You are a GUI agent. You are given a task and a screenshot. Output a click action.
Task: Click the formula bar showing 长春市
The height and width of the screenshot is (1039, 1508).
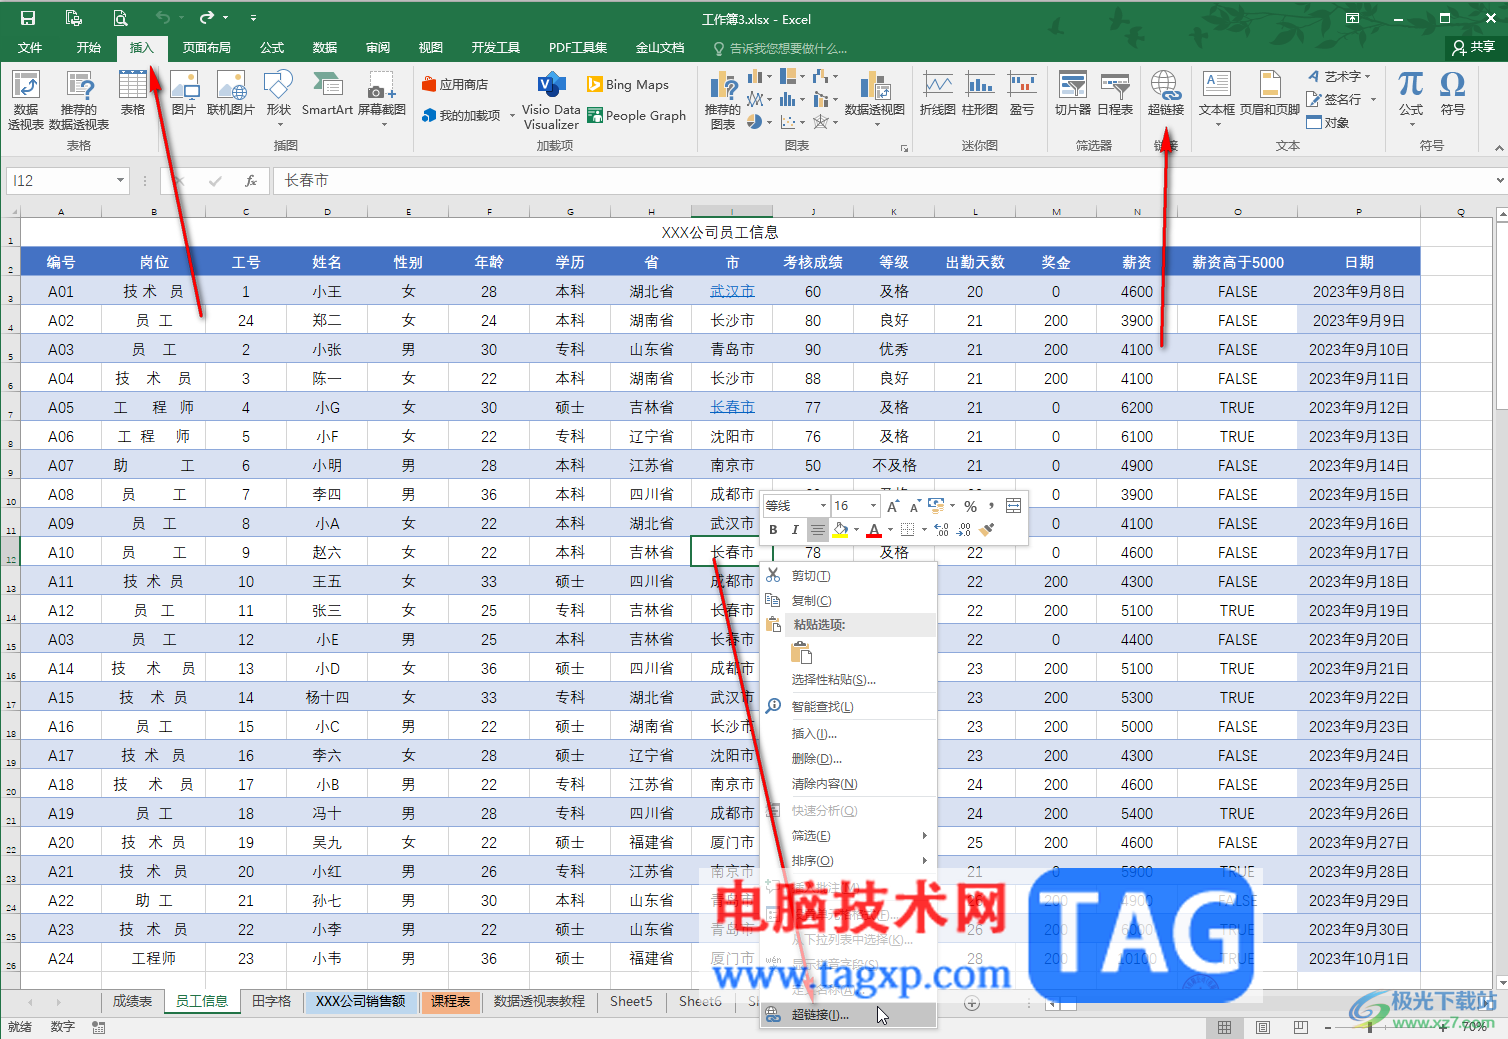tap(885, 180)
